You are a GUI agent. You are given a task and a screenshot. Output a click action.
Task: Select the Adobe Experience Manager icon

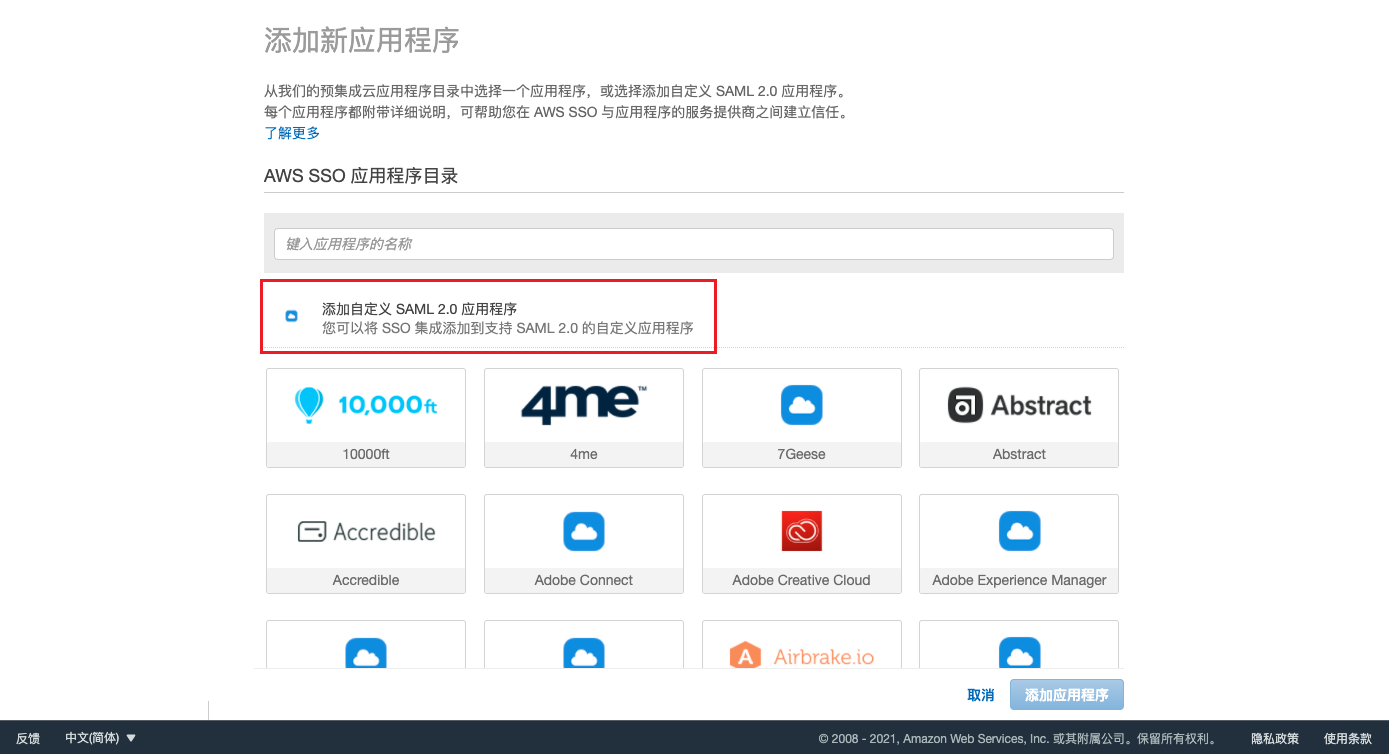coord(1019,531)
